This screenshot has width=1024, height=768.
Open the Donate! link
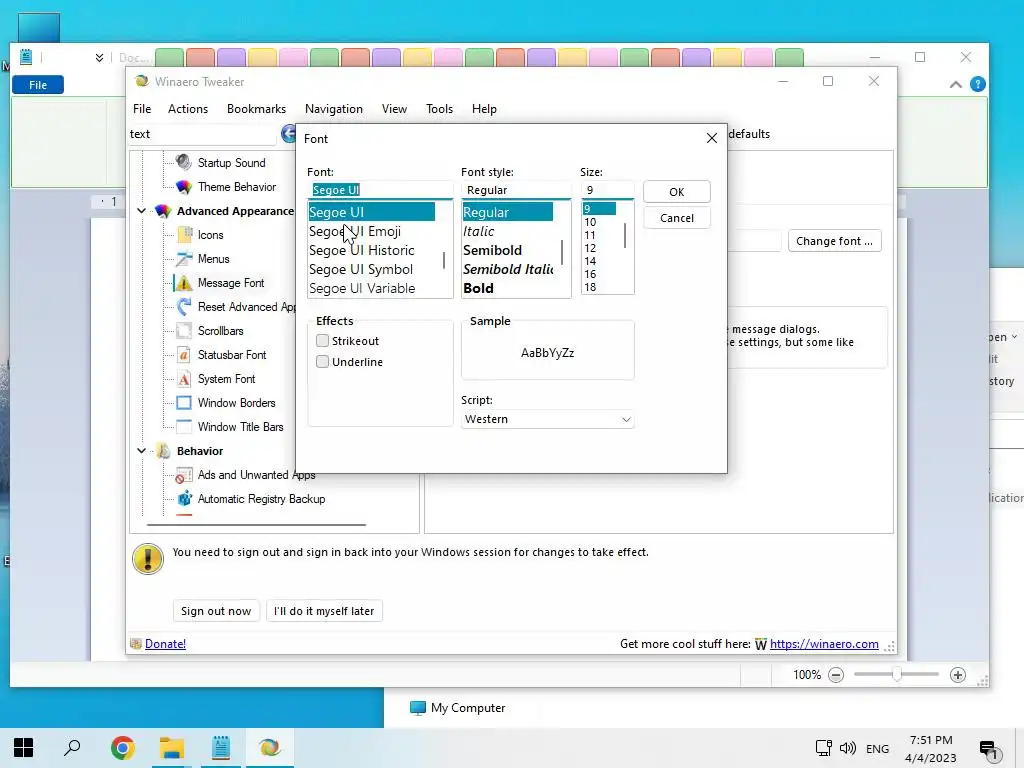pyautogui.click(x=165, y=644)
